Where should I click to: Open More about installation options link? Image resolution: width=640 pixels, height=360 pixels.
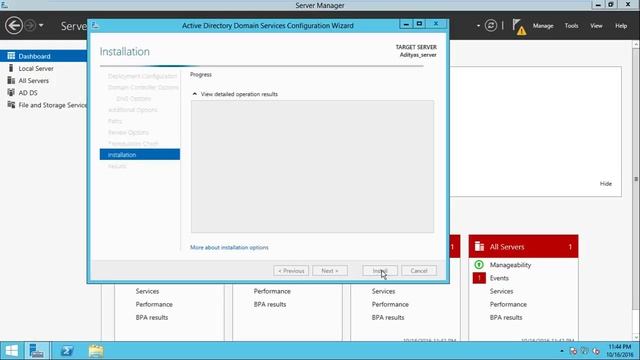tap(229, 247)
